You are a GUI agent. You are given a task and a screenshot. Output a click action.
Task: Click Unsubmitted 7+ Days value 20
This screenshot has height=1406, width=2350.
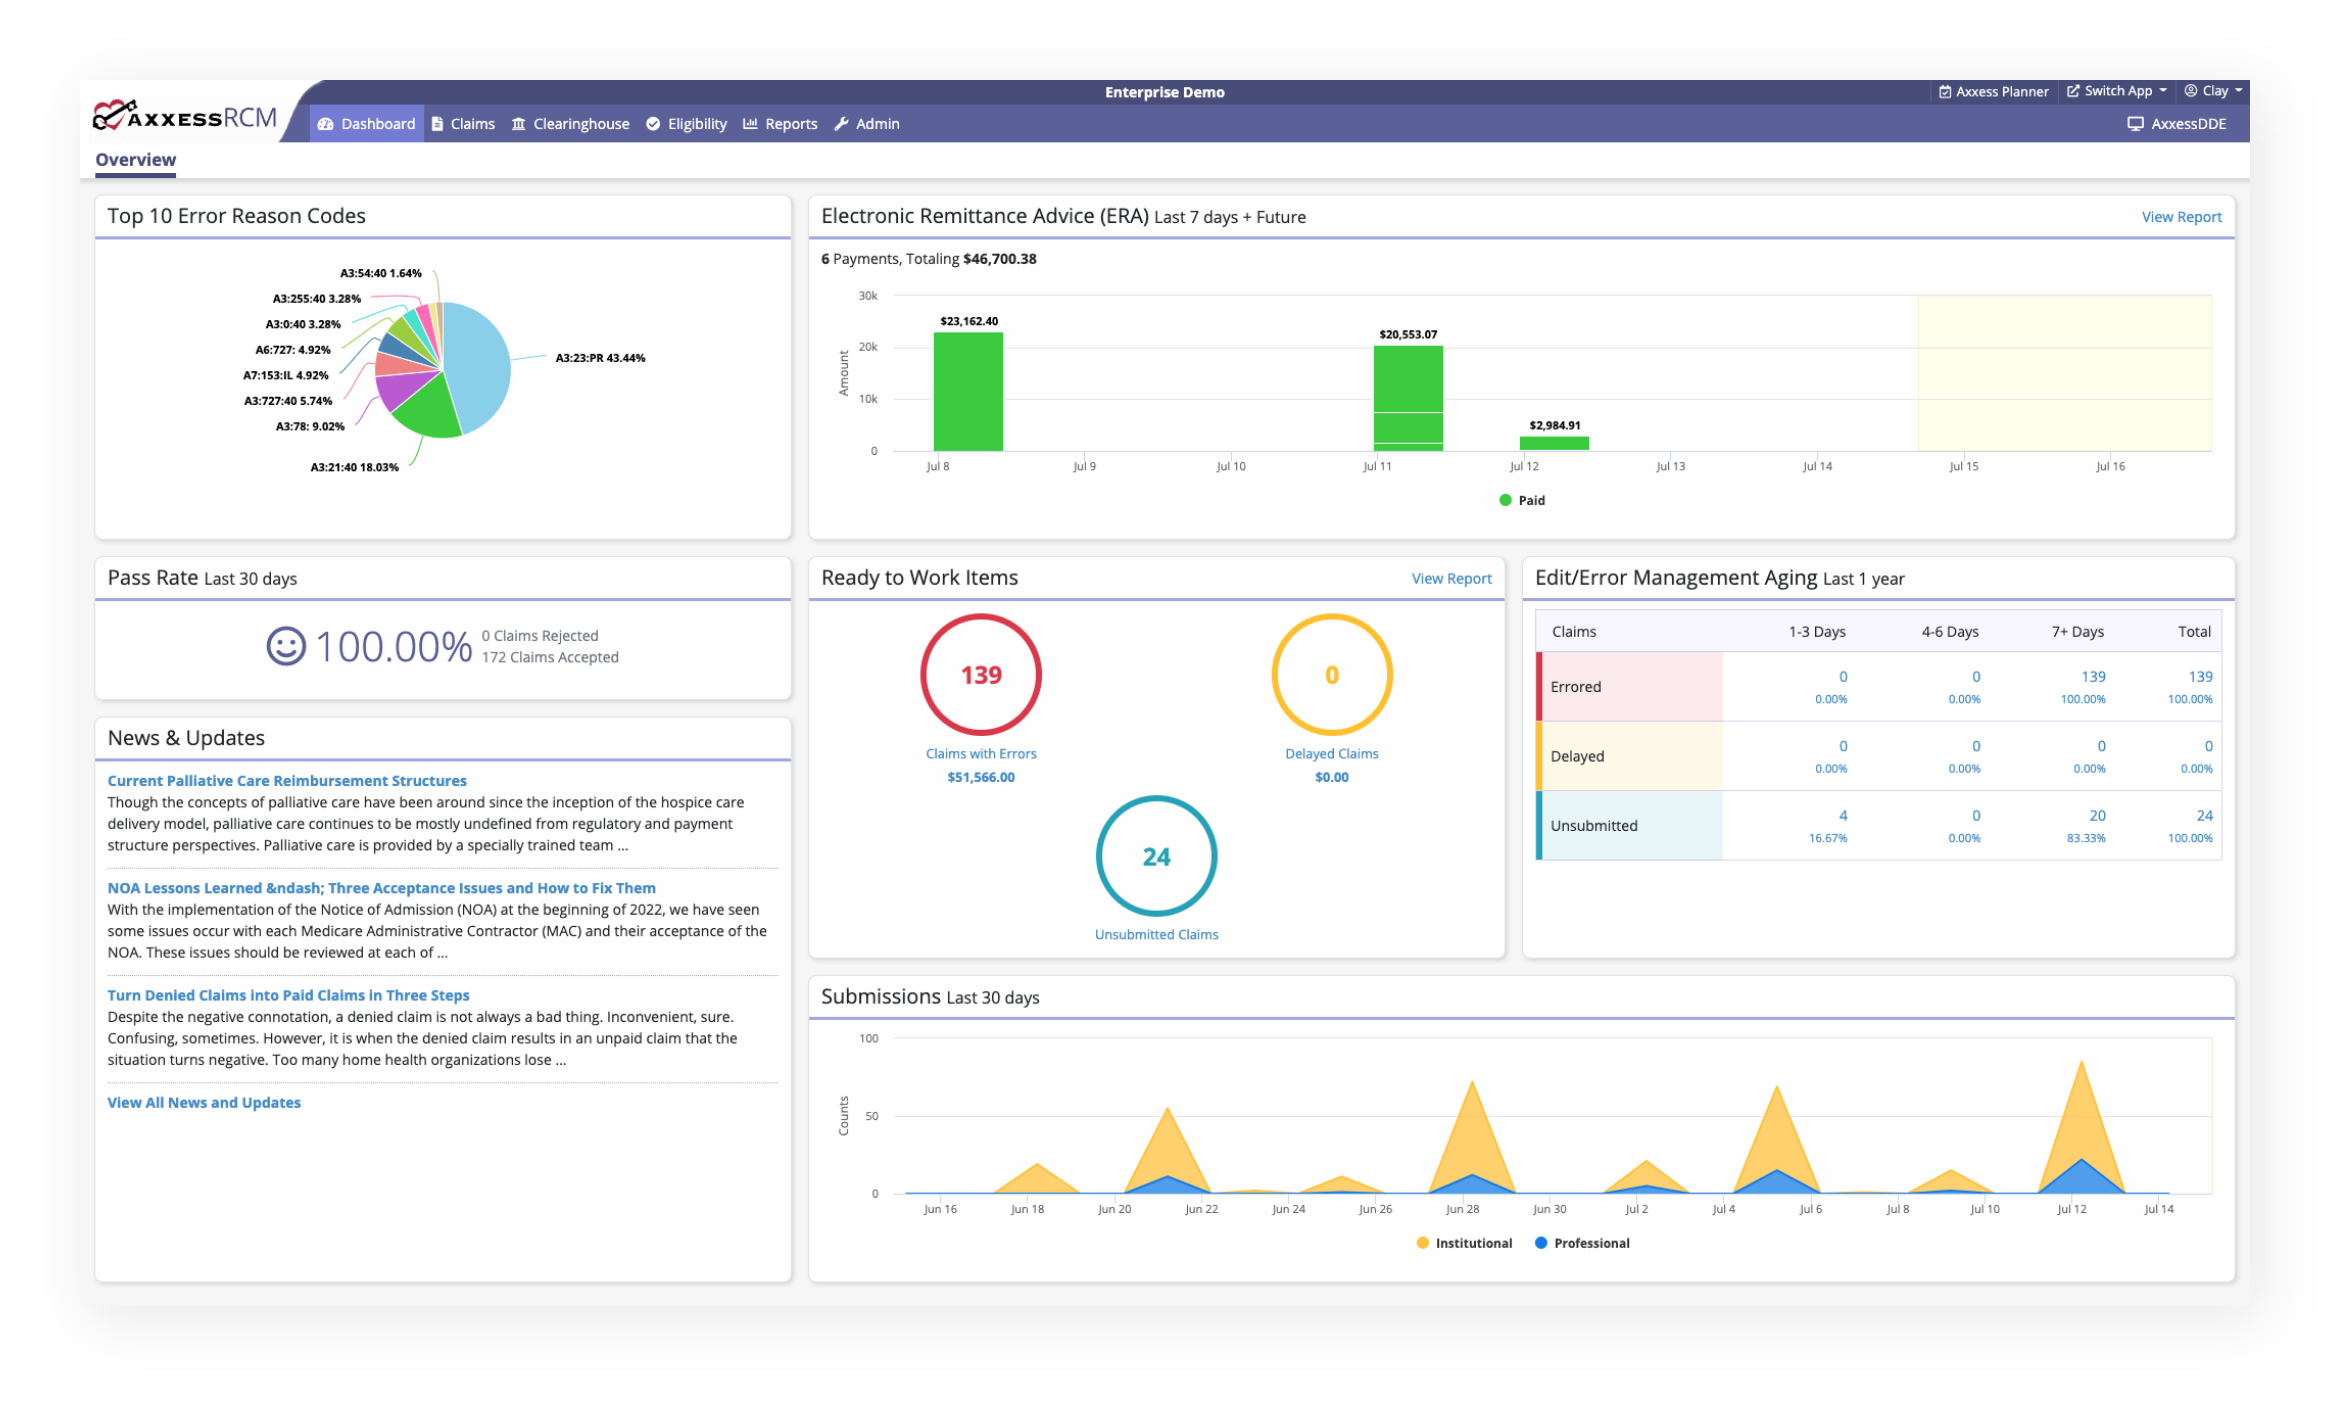click(x=2097, y=816)
